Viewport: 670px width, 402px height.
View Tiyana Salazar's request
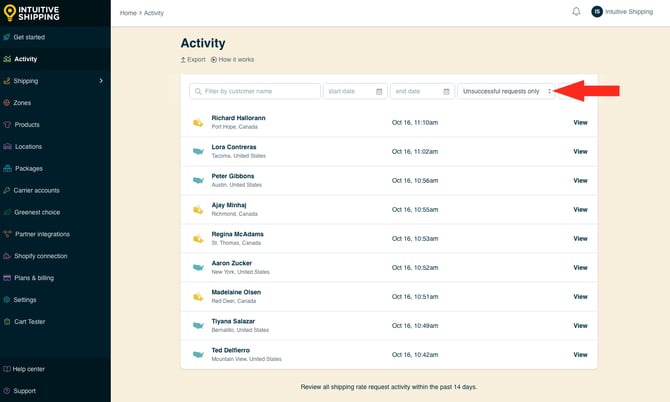pyautogui.click(x=580, y=326)
